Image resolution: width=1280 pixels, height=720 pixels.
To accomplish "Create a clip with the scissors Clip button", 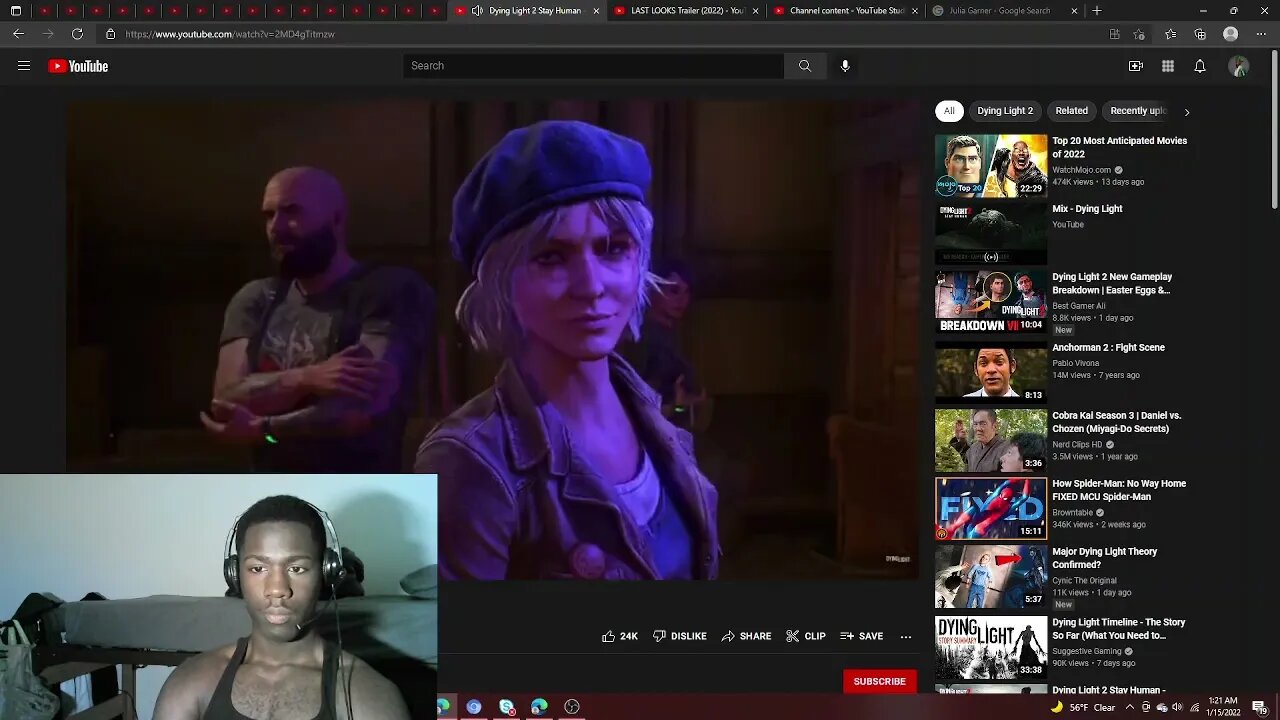I will click(806, 636).
